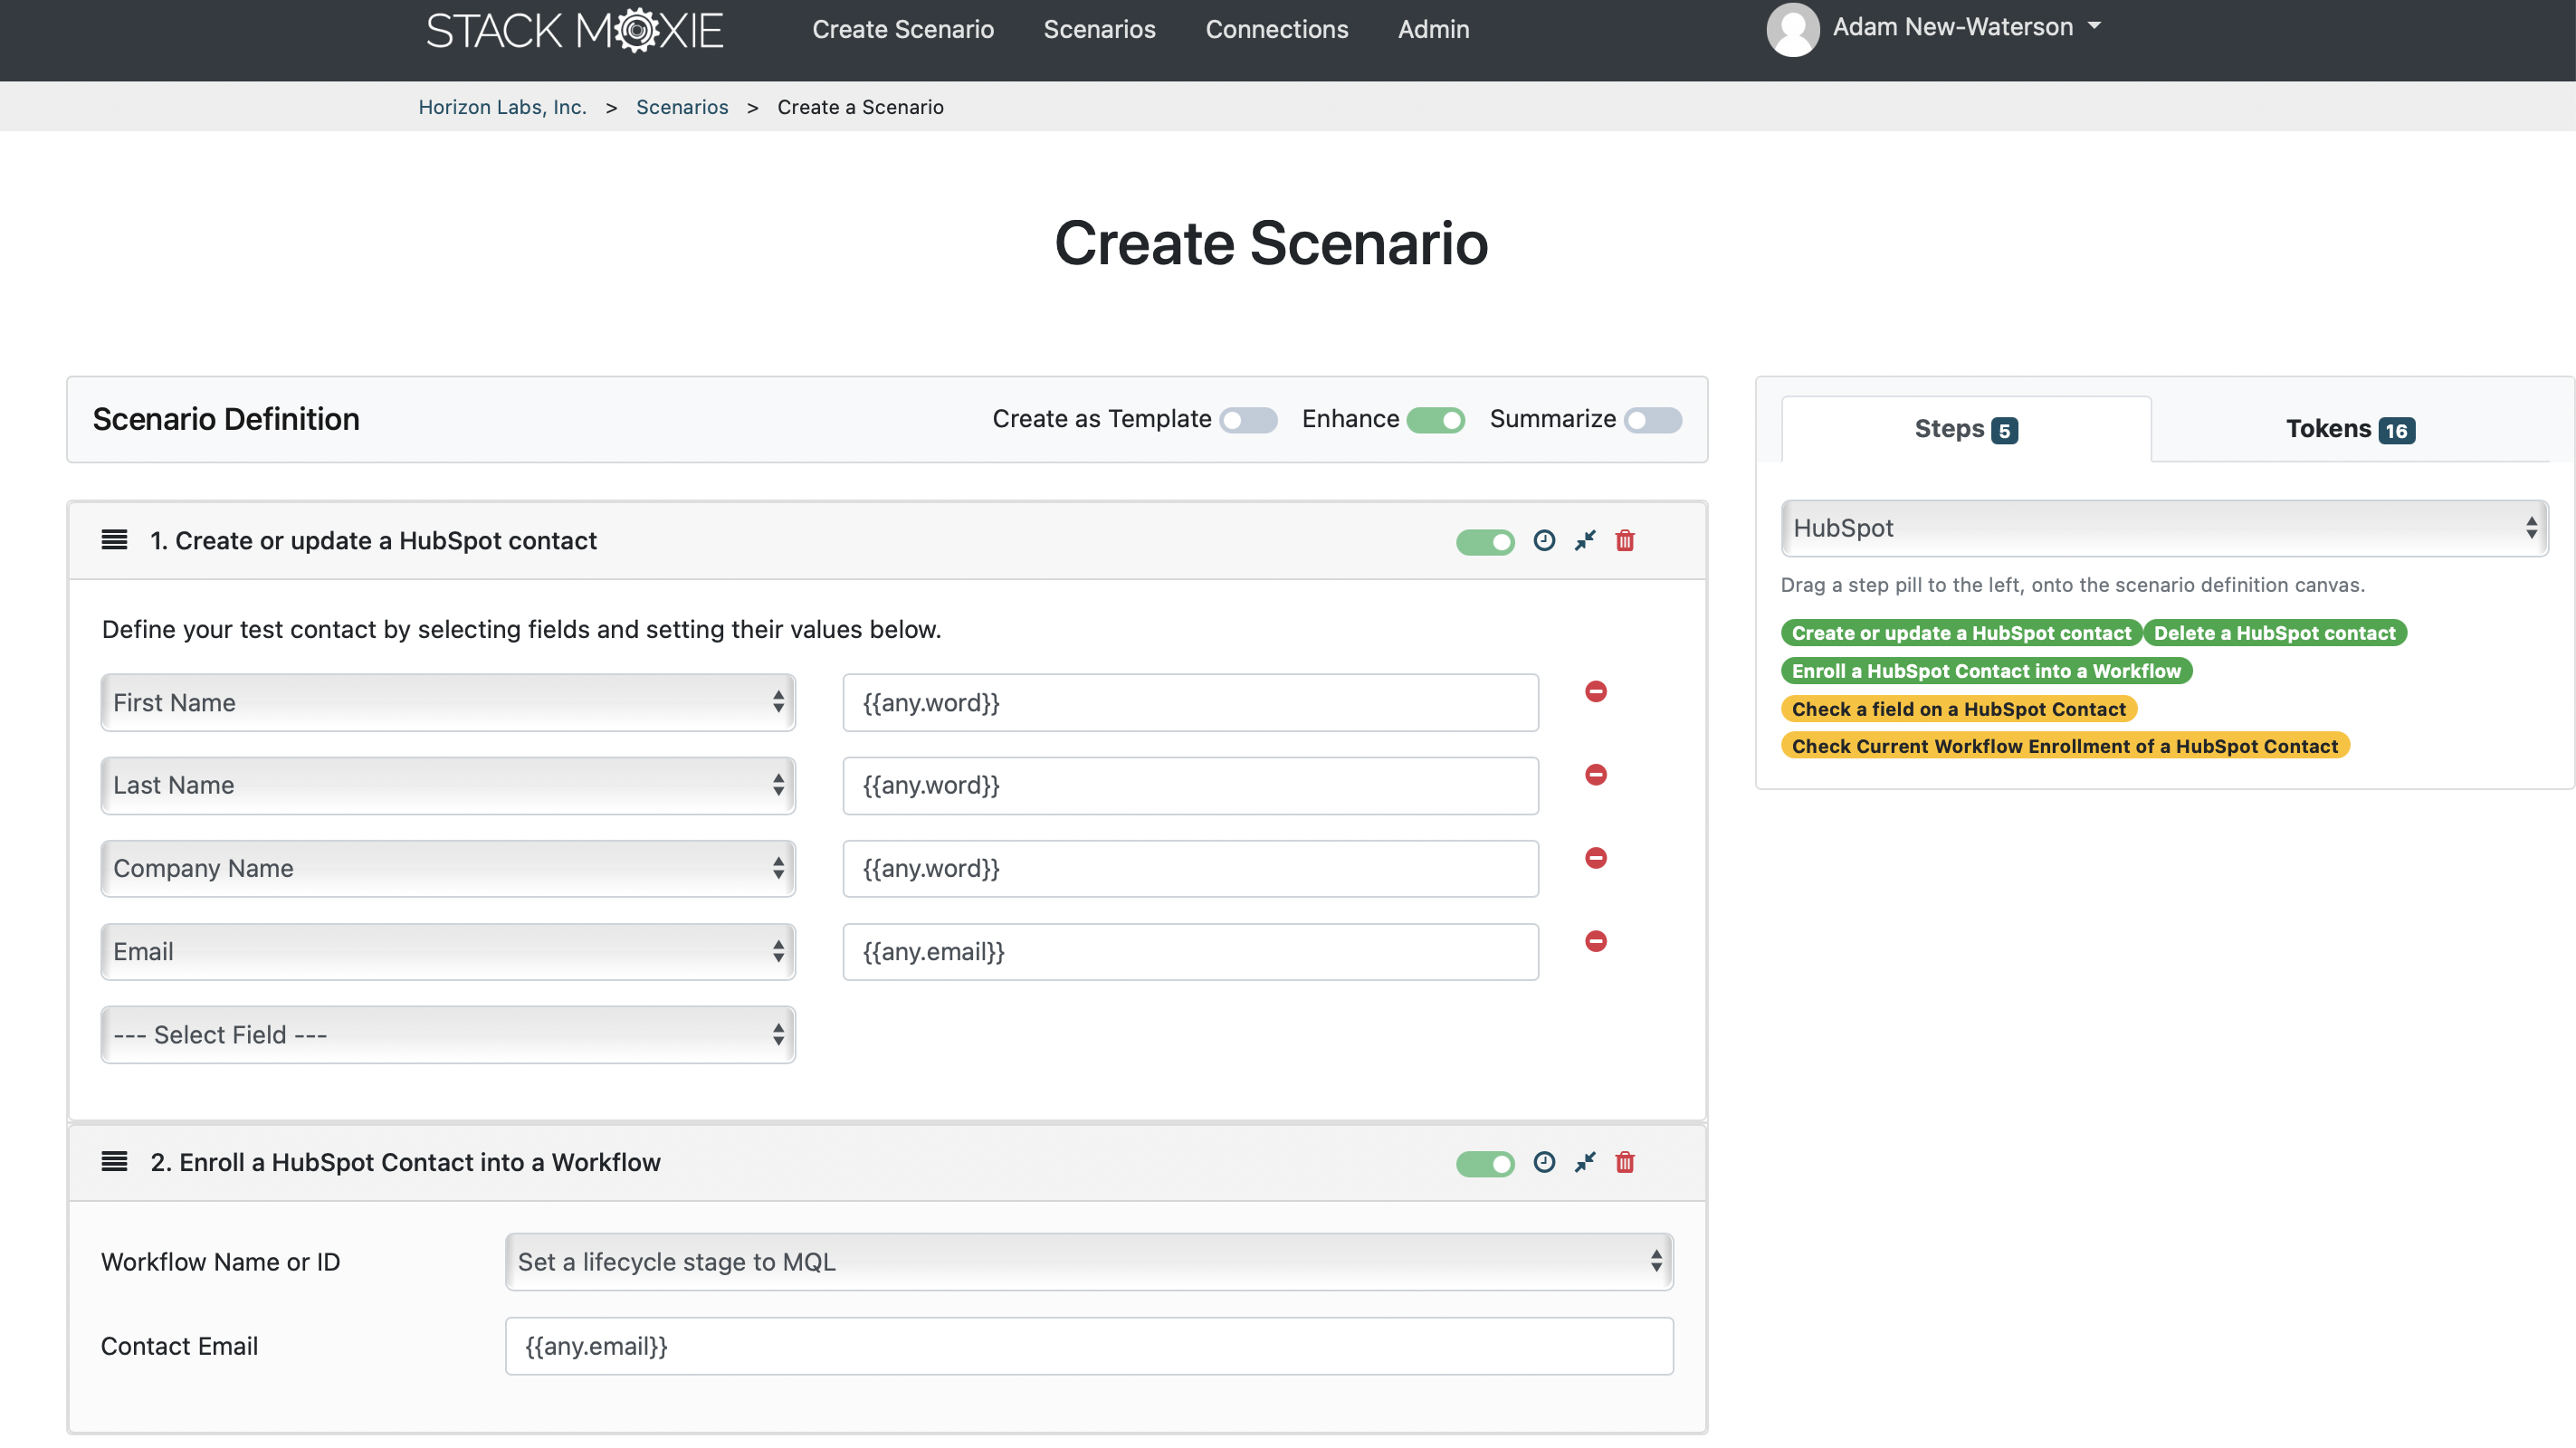The height and width of the screenshot is (1448, 2576).
Task: Remove the Email field with red minus icon
Action: point(1595,940)
